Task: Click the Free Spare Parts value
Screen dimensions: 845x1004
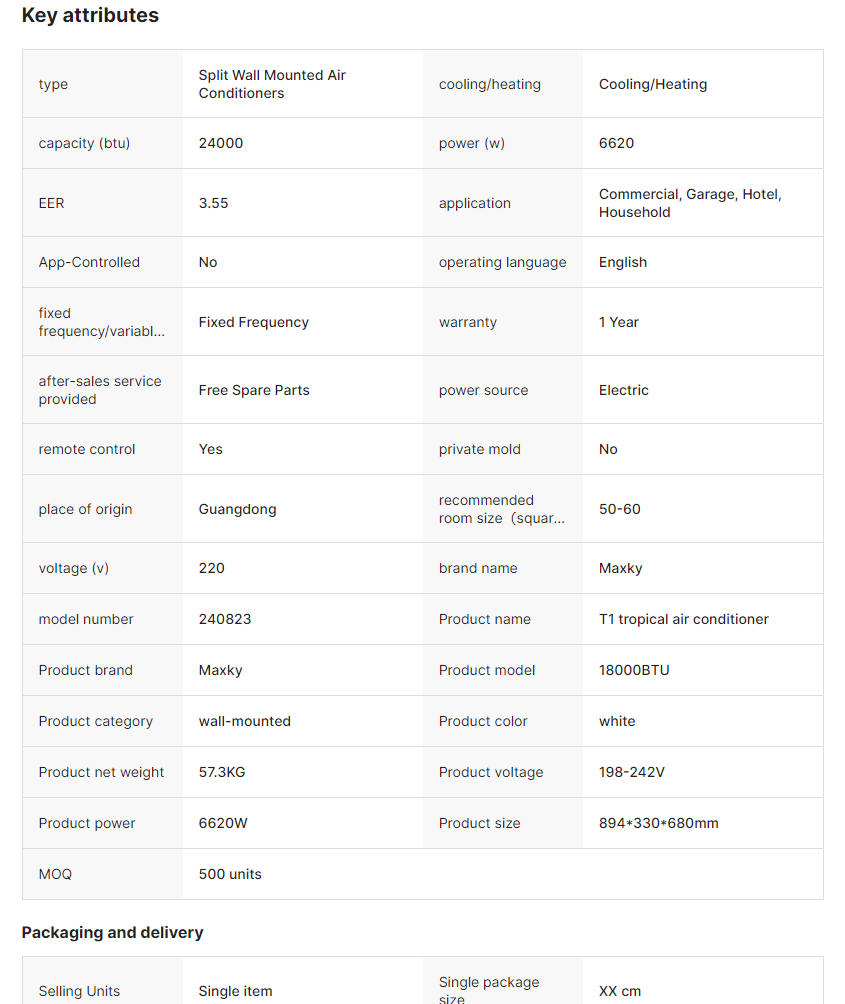Action: click(254, 390)
